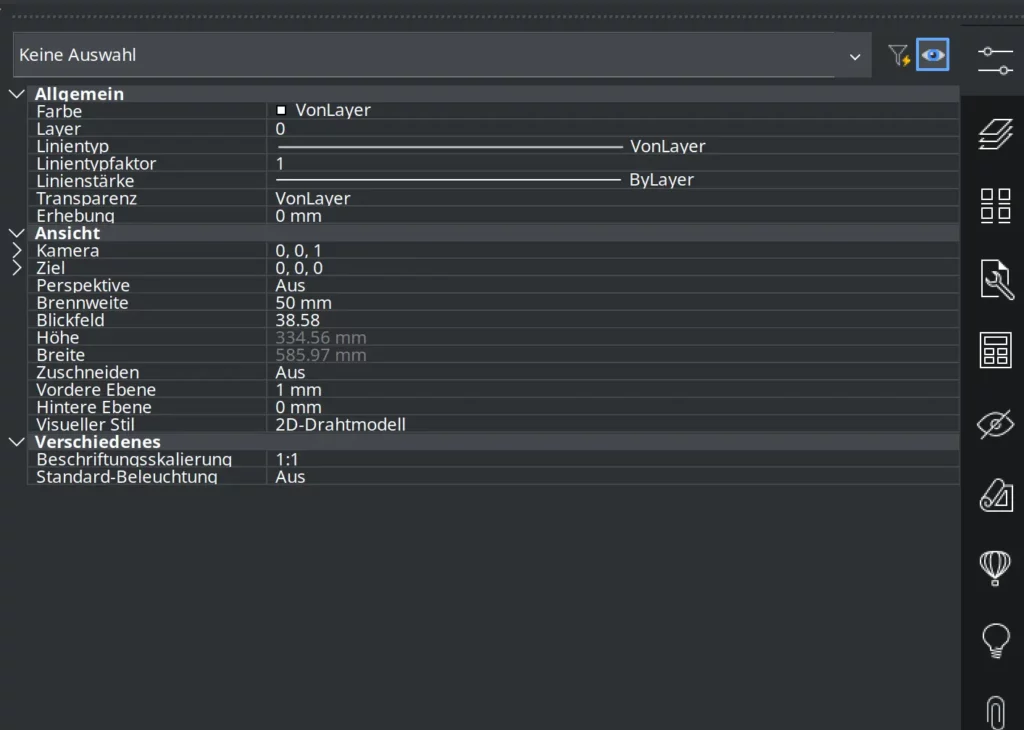Click the crossed-out eye visibility icon
This screenshot has height=730, width=1024.
[995, 424]
